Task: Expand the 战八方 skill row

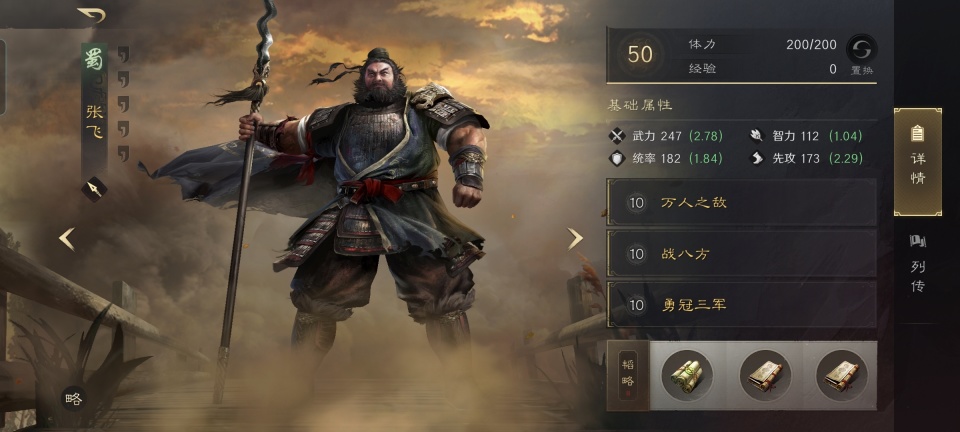Action: pyautogui.click(x=741, y=254)
